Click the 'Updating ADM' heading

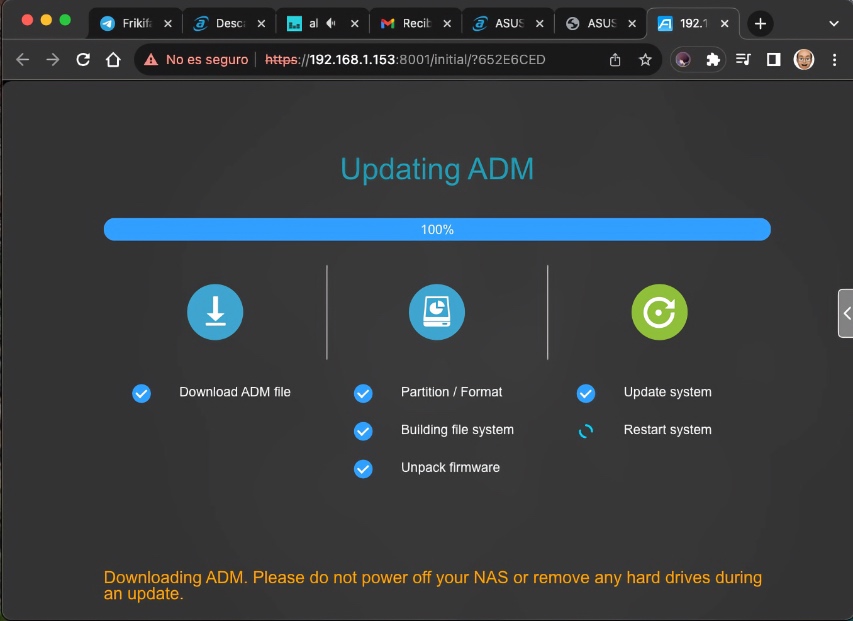437,169
